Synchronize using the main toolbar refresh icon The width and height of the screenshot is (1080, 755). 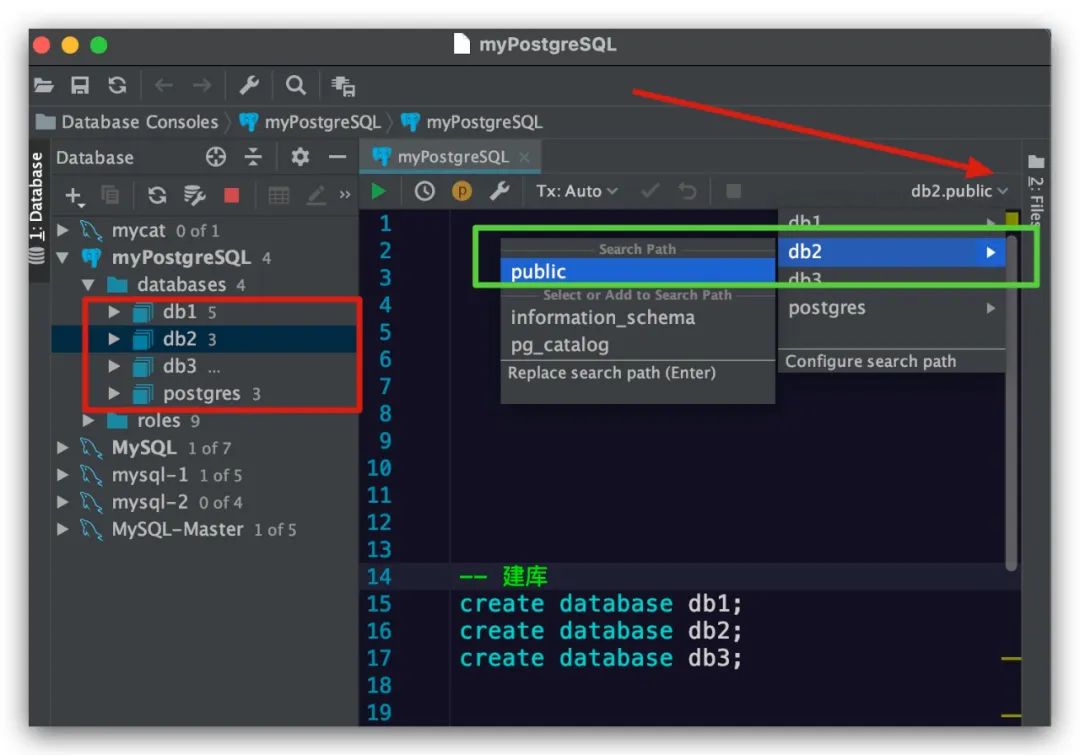pos(117,85)
